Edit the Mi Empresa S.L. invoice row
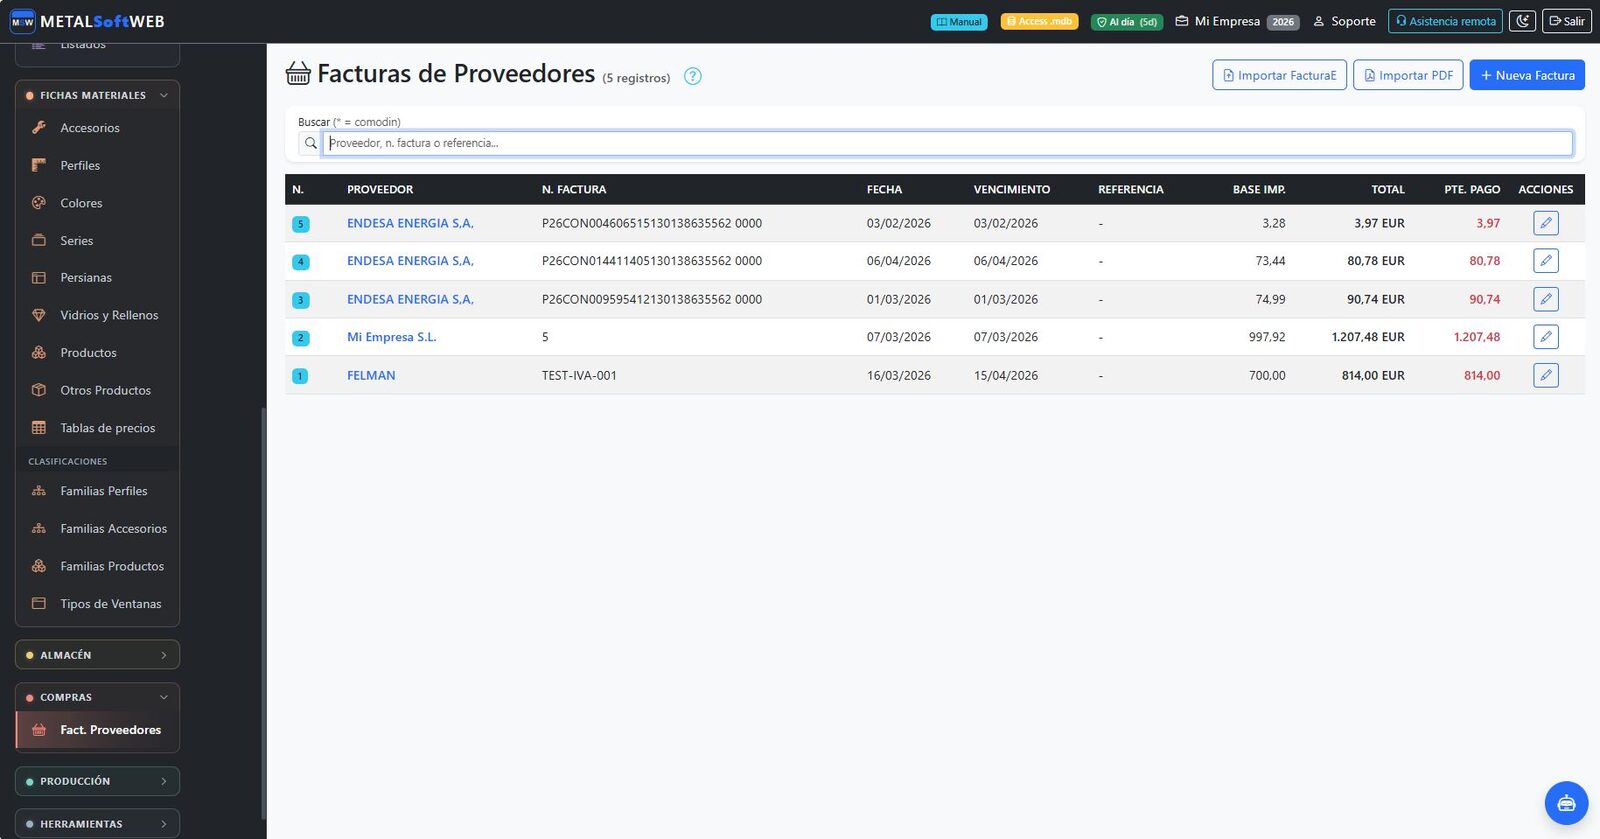This screenshot has width=1600, height=839. point(1546,337)
